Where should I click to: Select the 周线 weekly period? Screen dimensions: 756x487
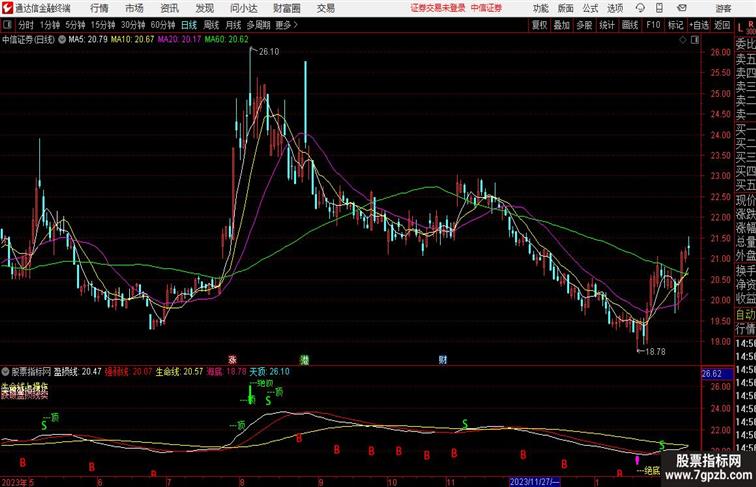[211, 25]
